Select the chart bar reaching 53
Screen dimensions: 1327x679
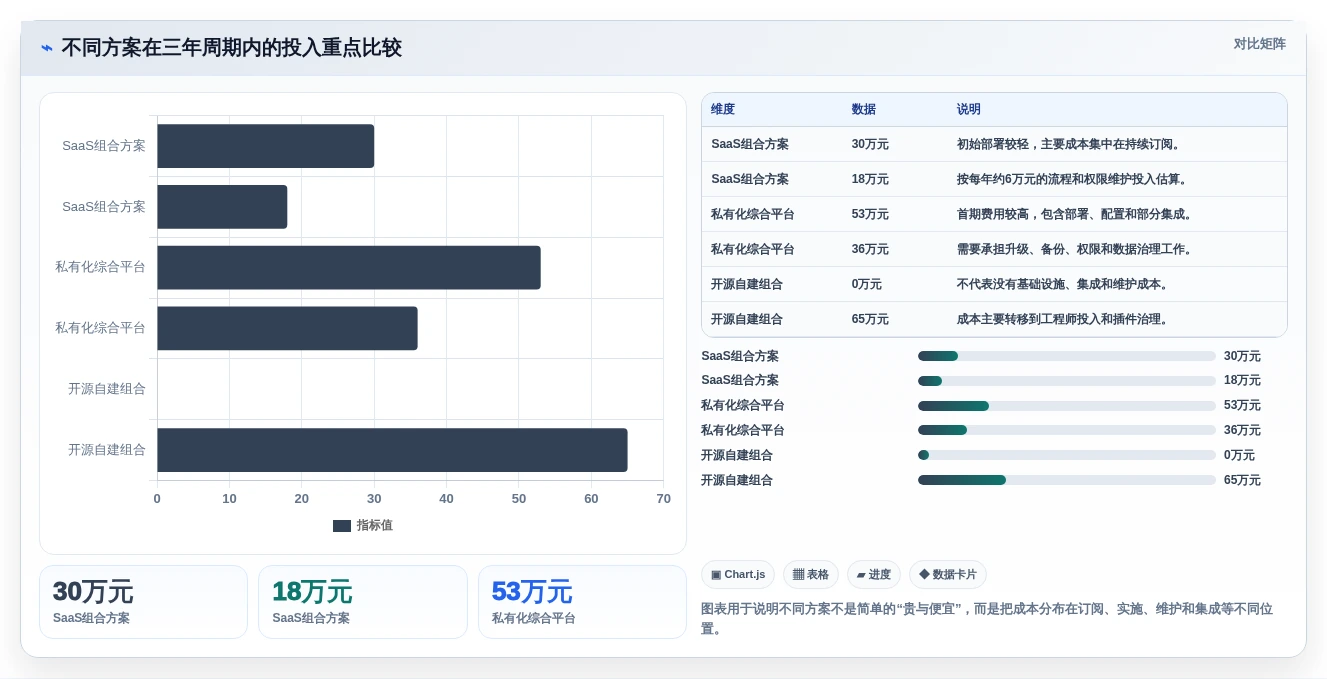pos(349,268)
